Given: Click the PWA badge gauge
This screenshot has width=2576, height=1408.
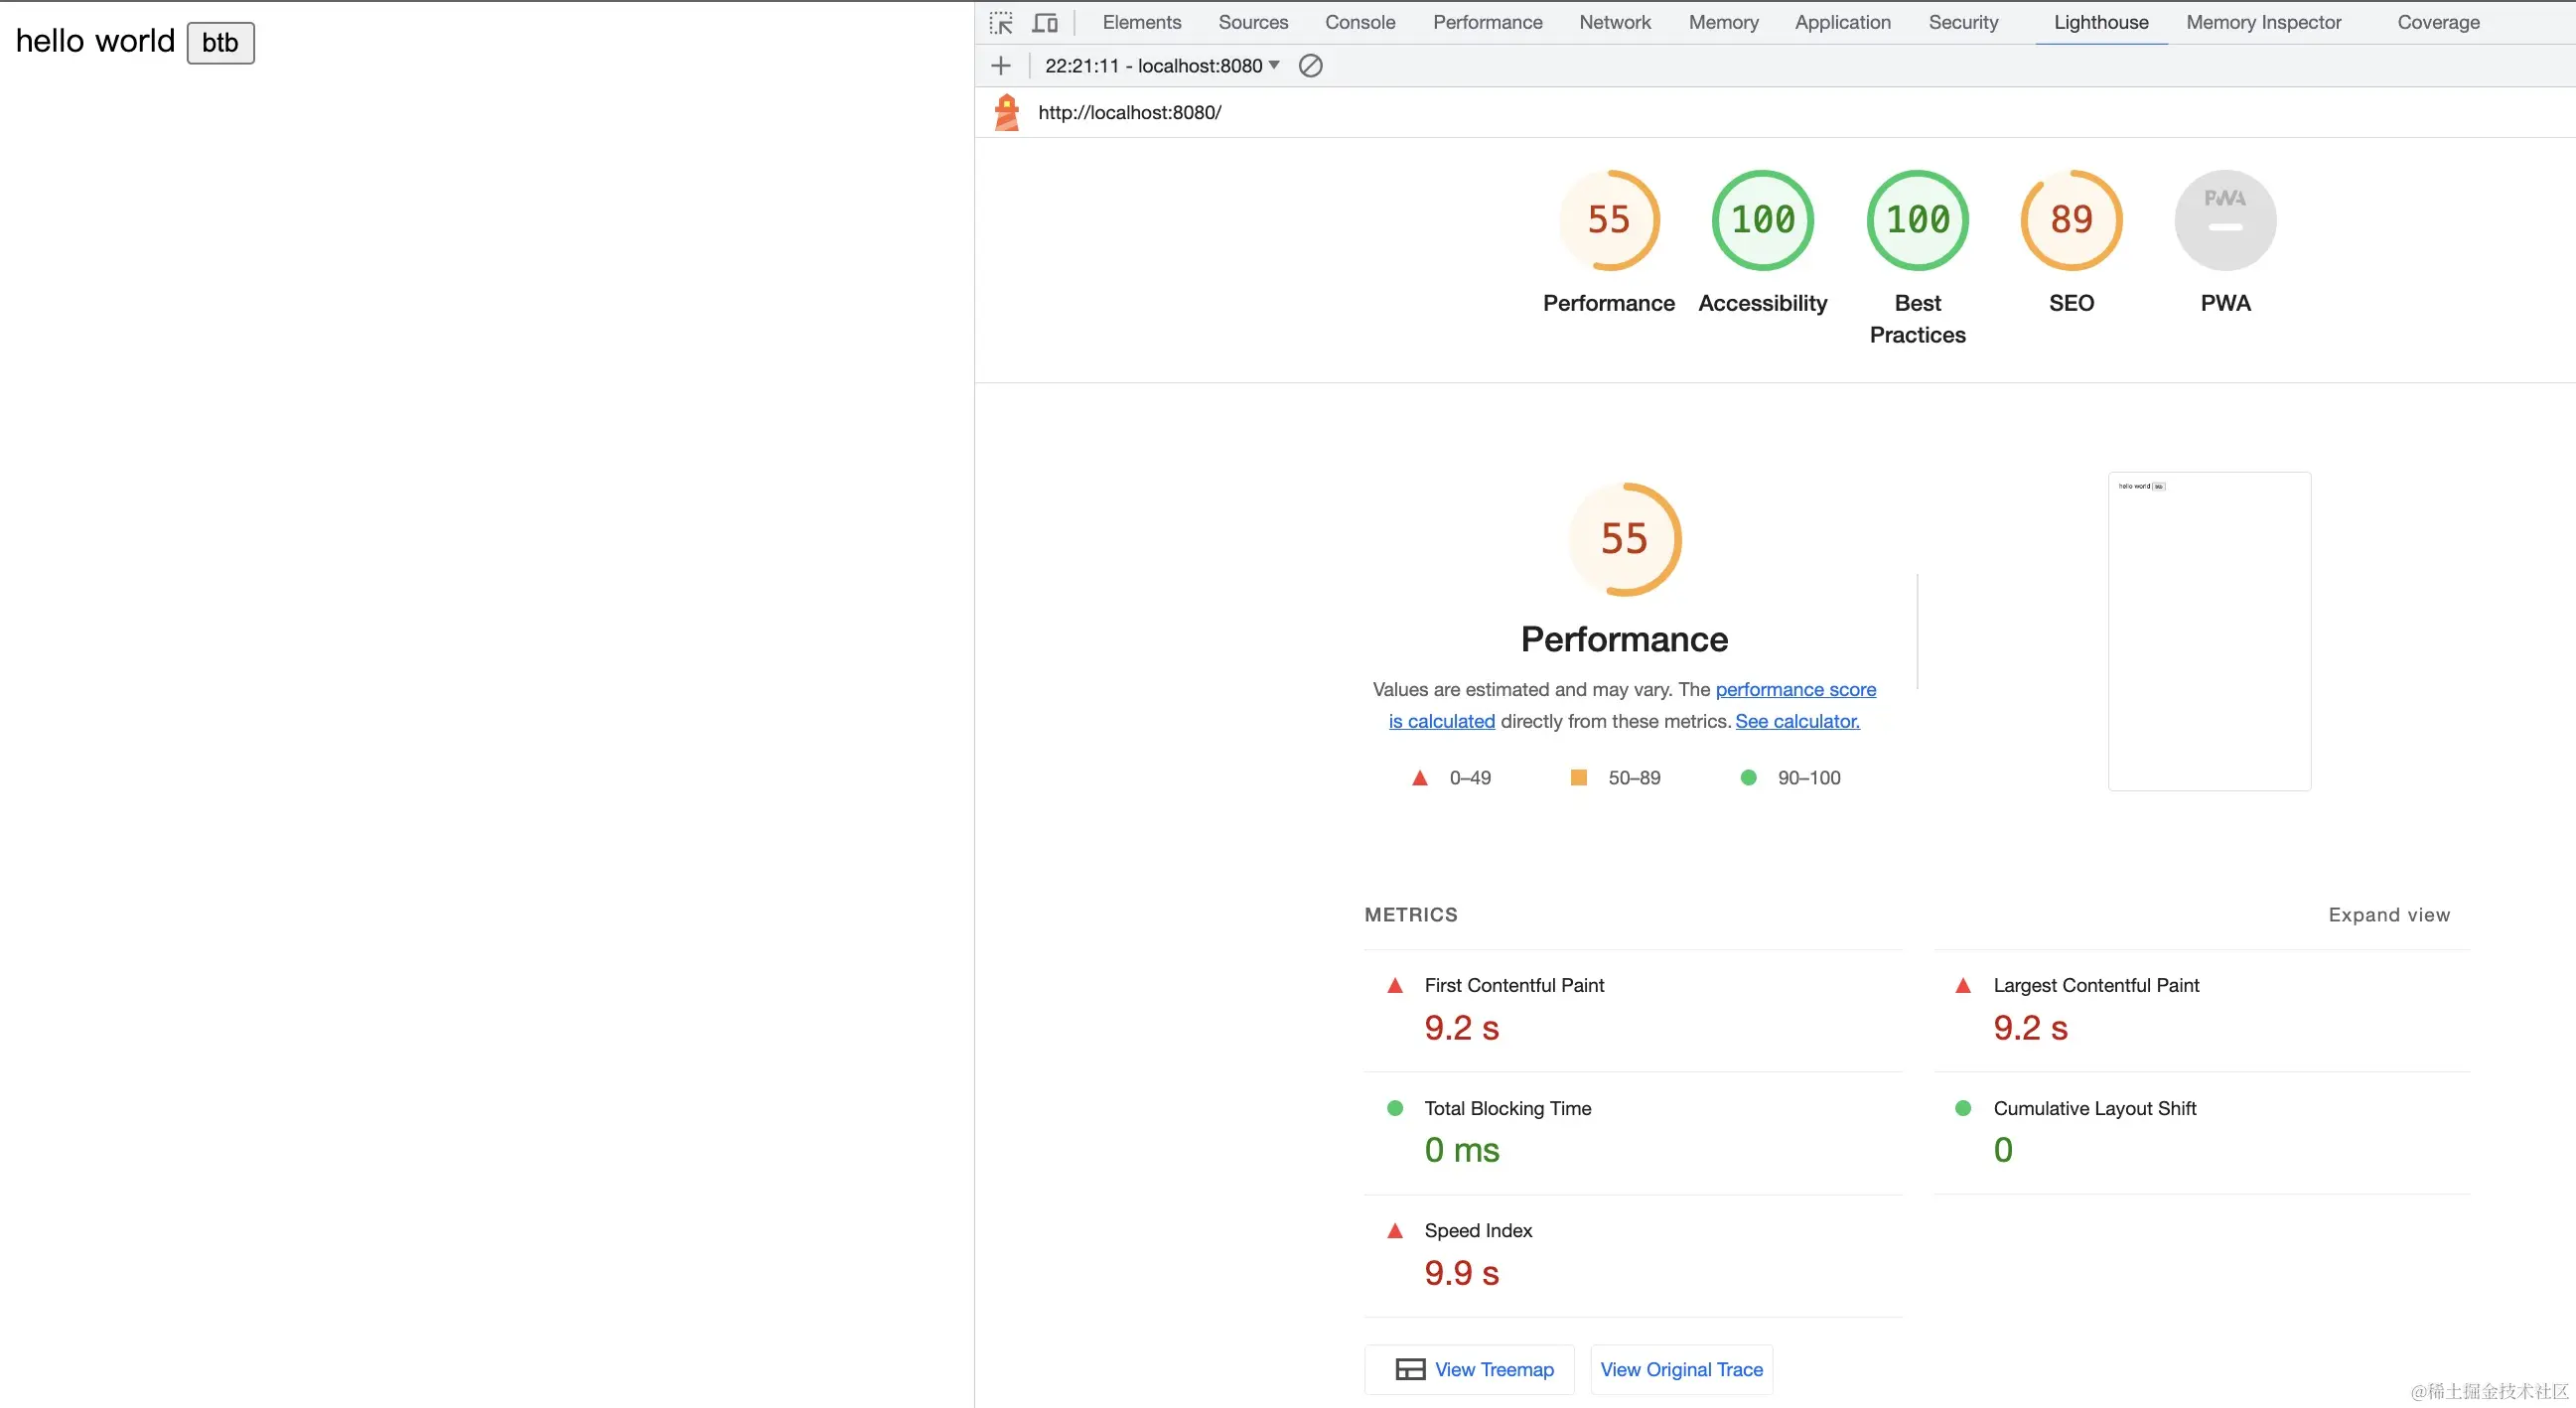Looking at the screenshot, I should (x=2225, y=220).
